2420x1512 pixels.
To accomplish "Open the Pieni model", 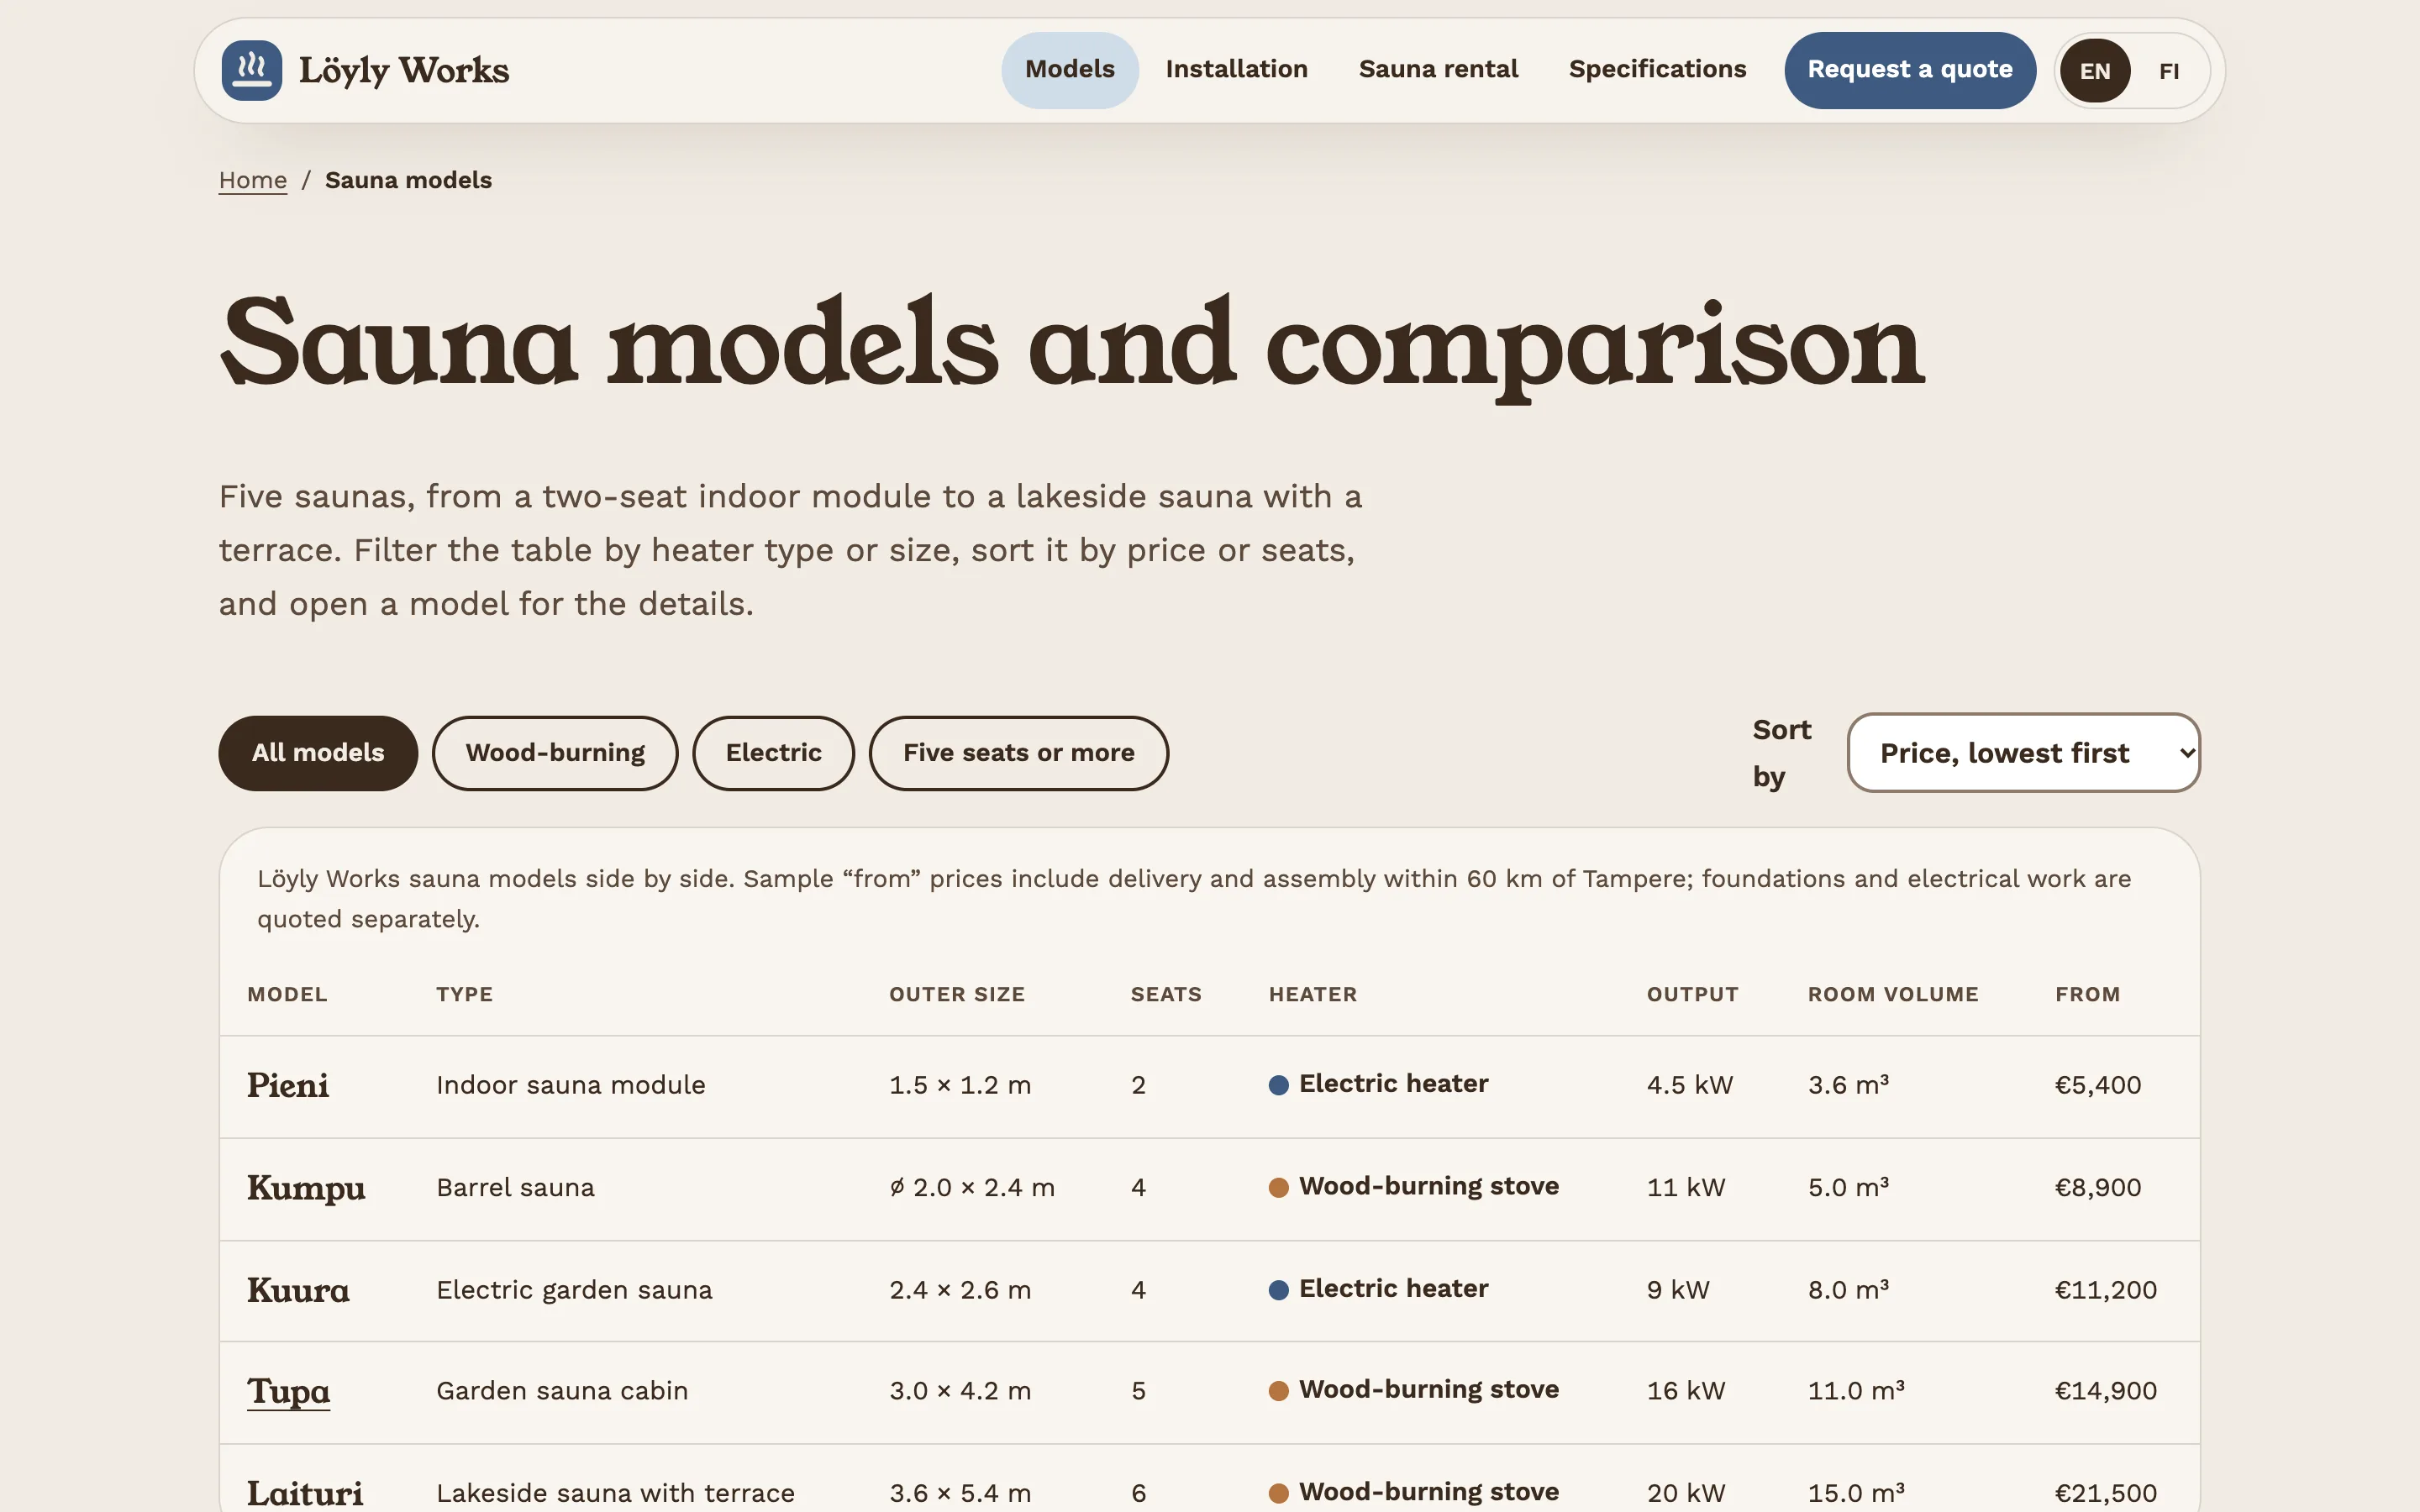I will coord(288,1085).
